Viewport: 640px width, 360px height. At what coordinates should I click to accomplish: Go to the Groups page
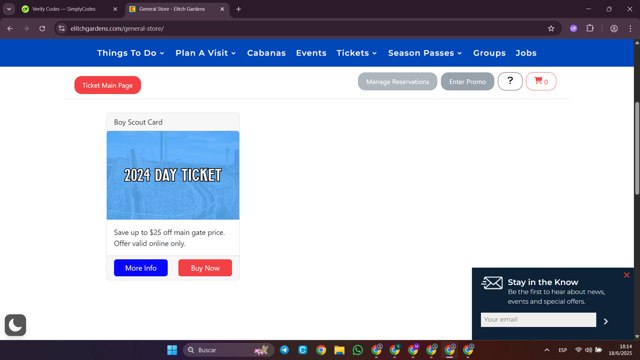point(489,53)
